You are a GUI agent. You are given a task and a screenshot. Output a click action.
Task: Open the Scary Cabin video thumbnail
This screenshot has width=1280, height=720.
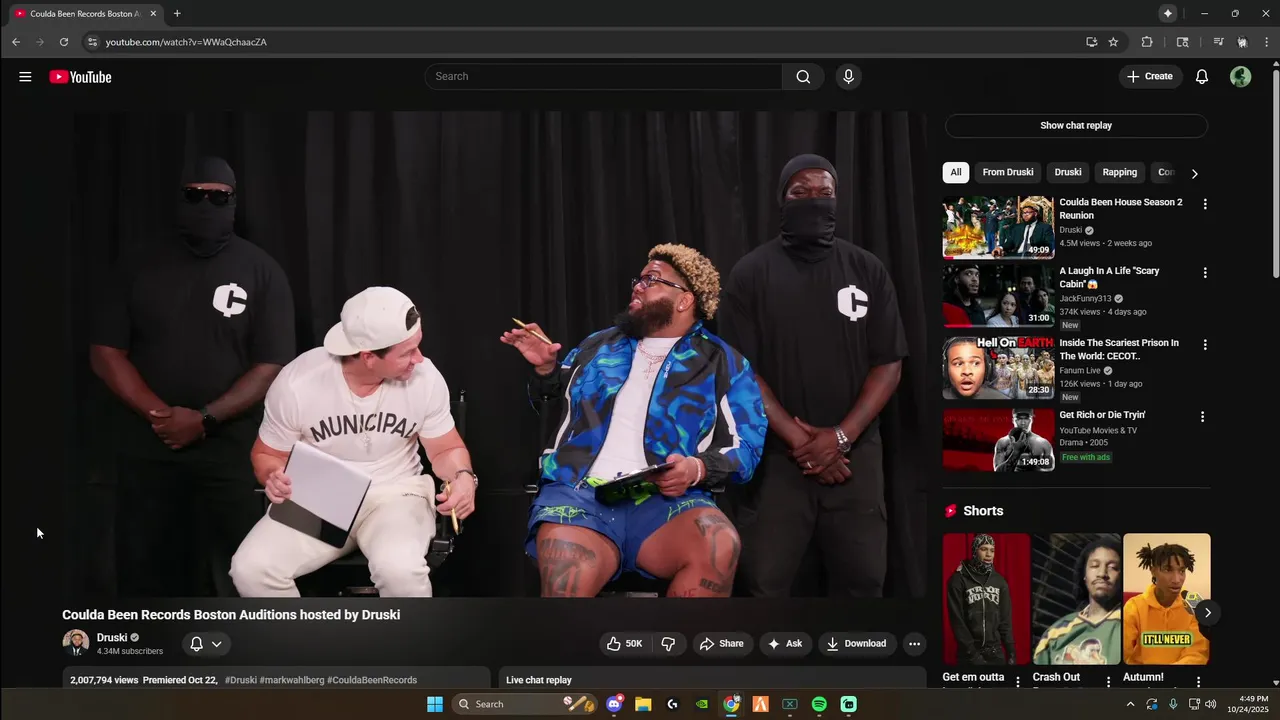tap(998, 296)
